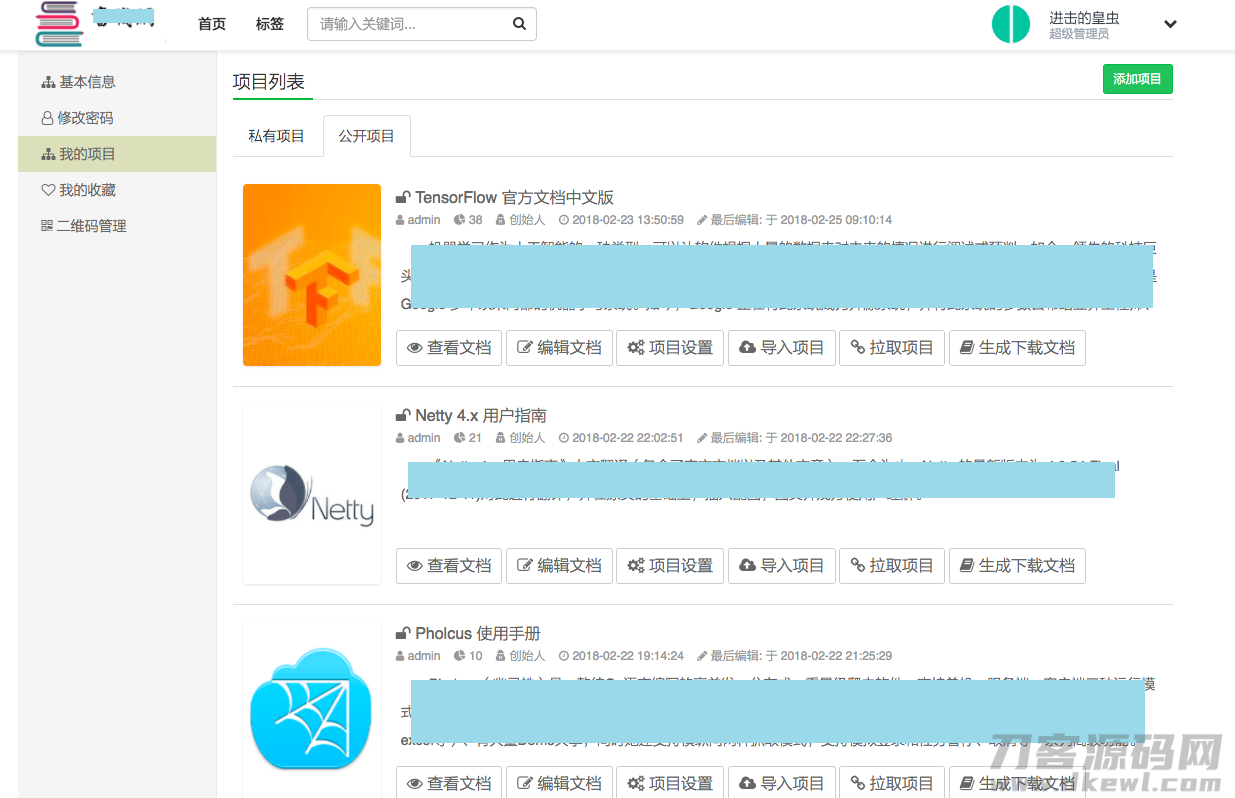Click the cloud upload icon on 导入项目
Viewport: 1235px width, 798px height.
(749, 348)
